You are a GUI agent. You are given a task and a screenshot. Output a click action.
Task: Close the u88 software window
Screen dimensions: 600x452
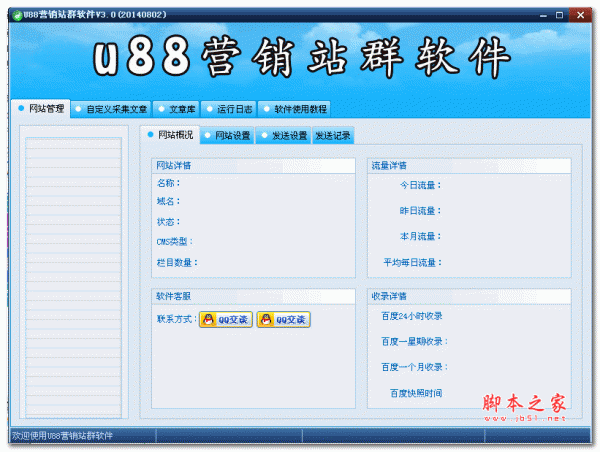click(580, 15)
